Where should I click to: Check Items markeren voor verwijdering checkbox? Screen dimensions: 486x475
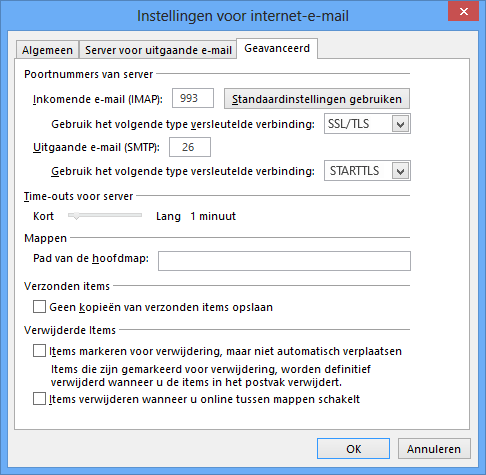click(39, 351)
